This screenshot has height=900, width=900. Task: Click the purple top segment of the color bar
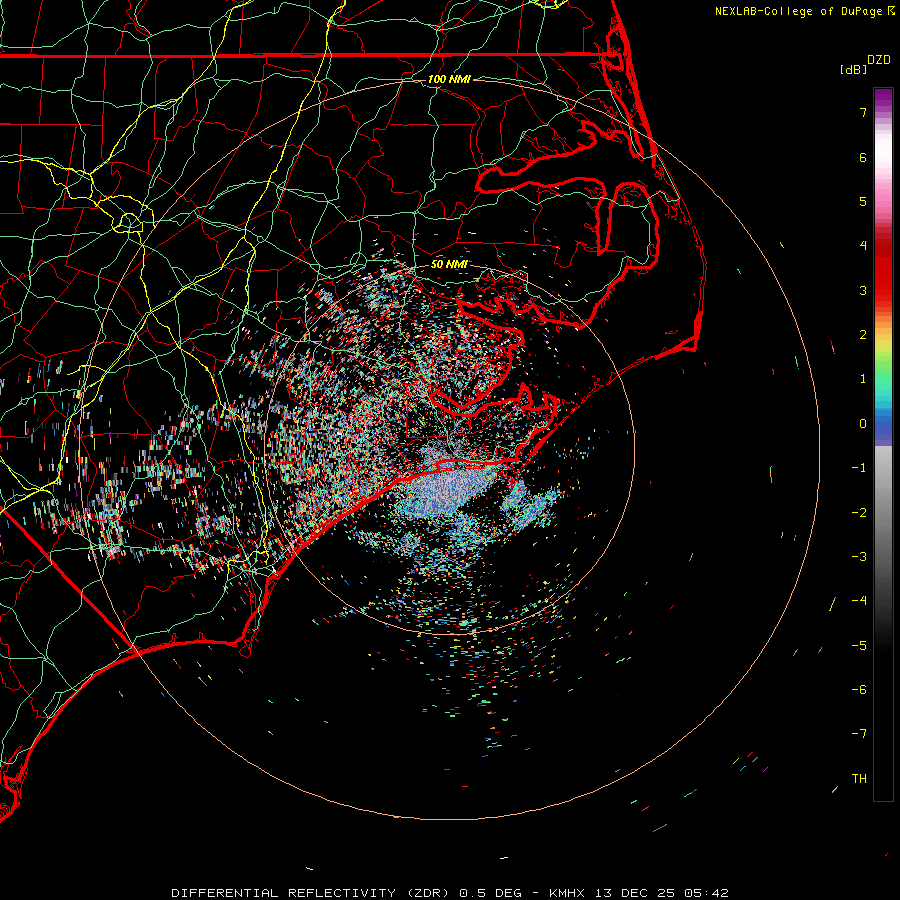click(x=883, y=99)
